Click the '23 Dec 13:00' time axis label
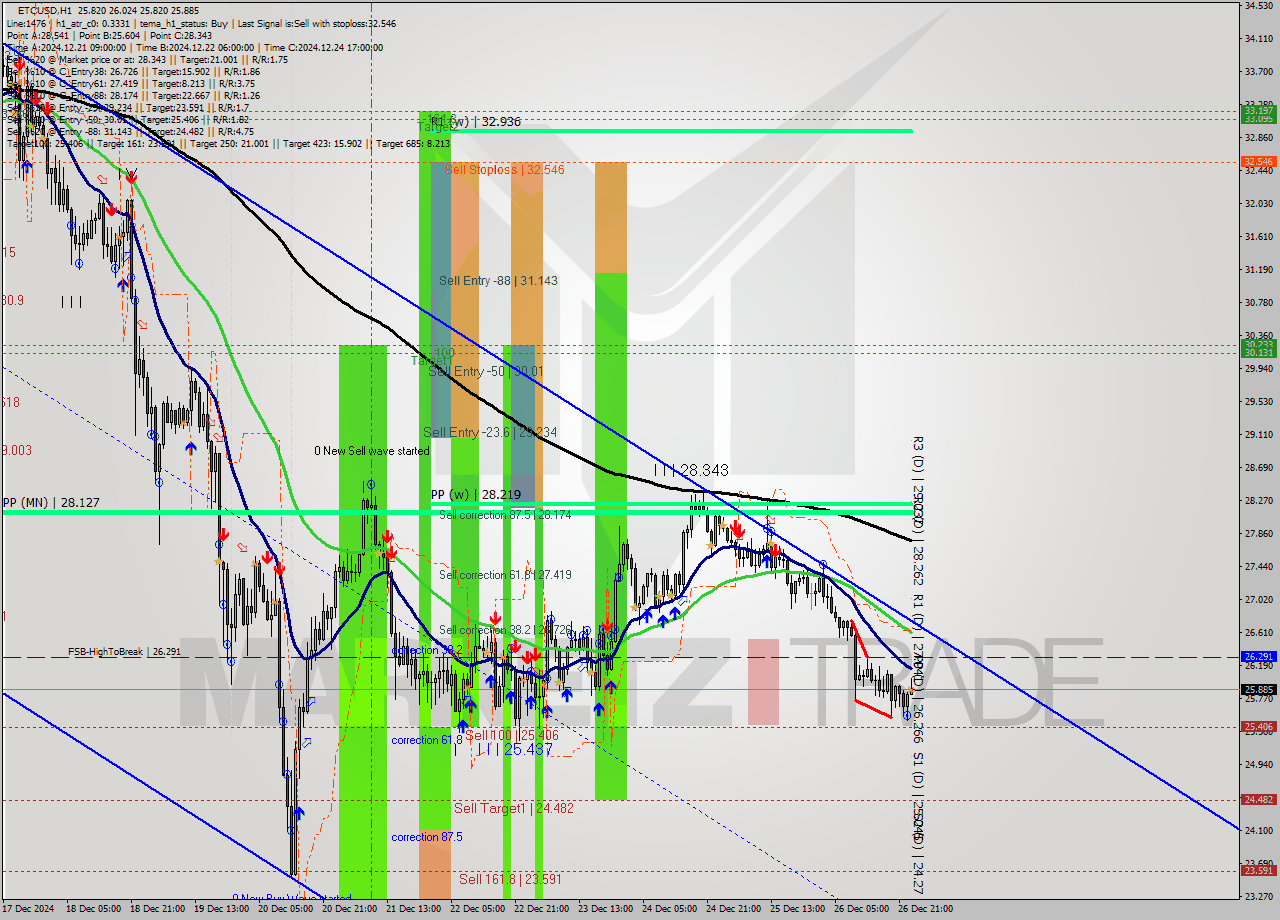1280x920 pixels. click(x=605, y=909)
